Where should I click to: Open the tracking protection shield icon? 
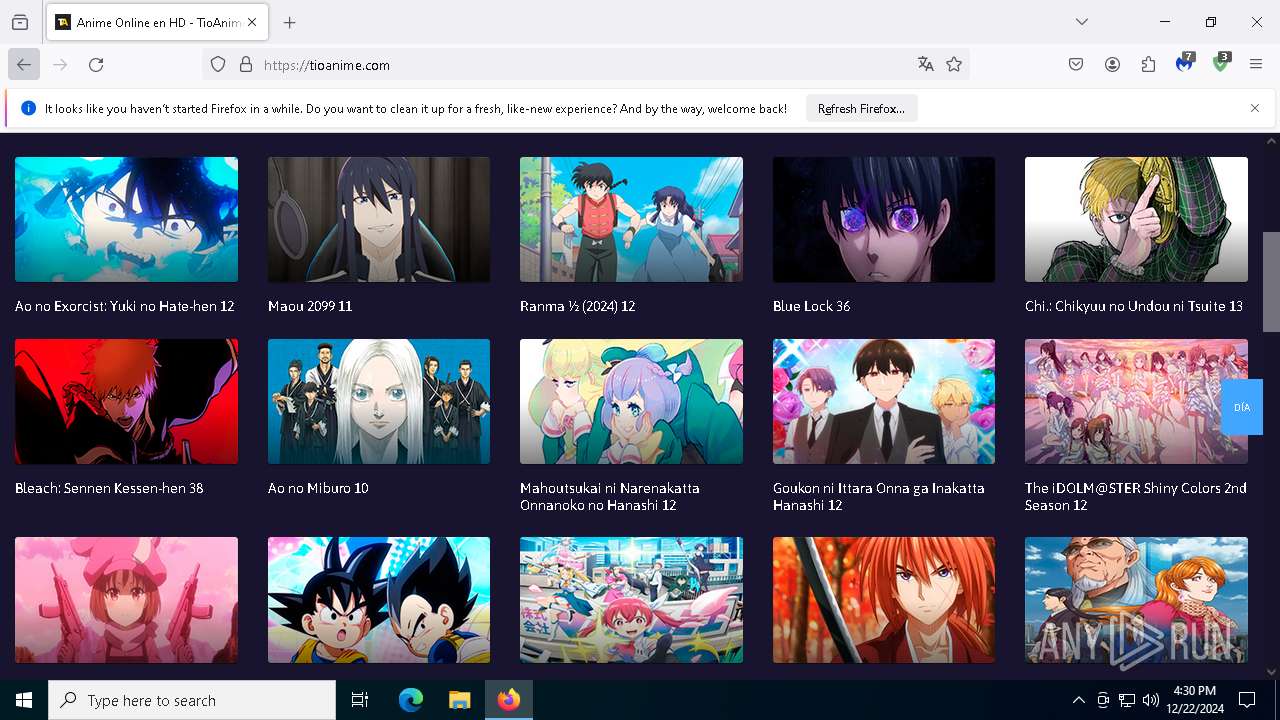(x=218, y=65)
